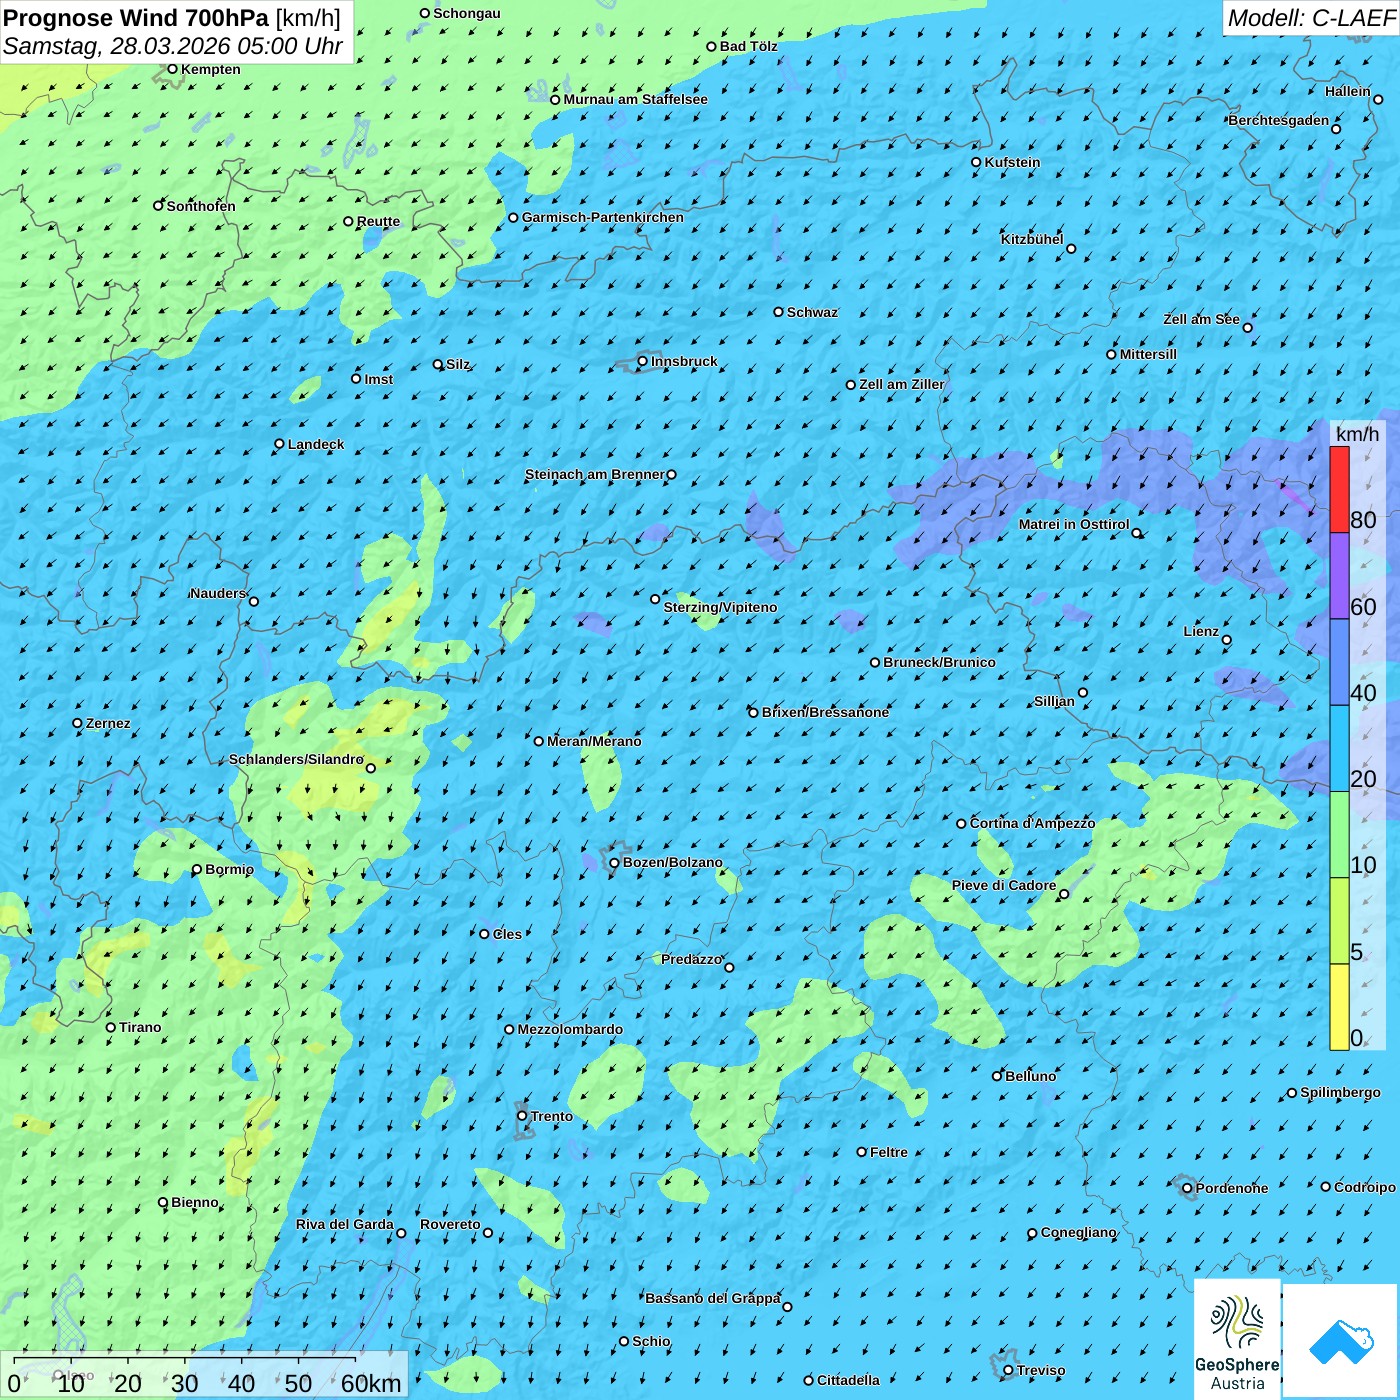Click the 'Schongau' label
Image resolution: width=1400 pixels, height=1400 pixels.
click(x=467, y=13)
